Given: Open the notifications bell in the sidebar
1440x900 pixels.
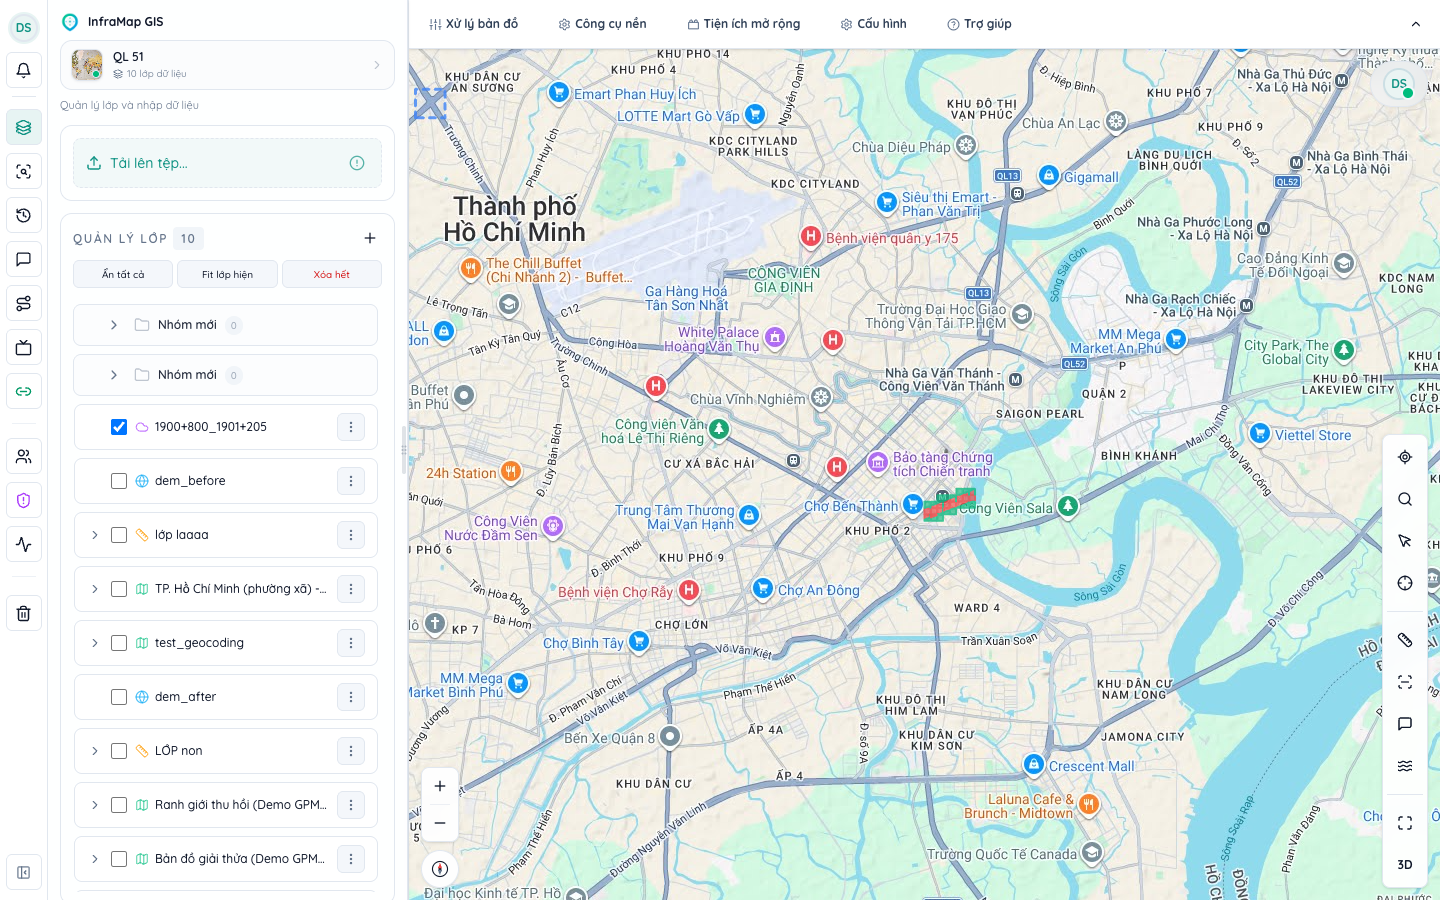Looking at the screenshot, I should pos(24,71).
